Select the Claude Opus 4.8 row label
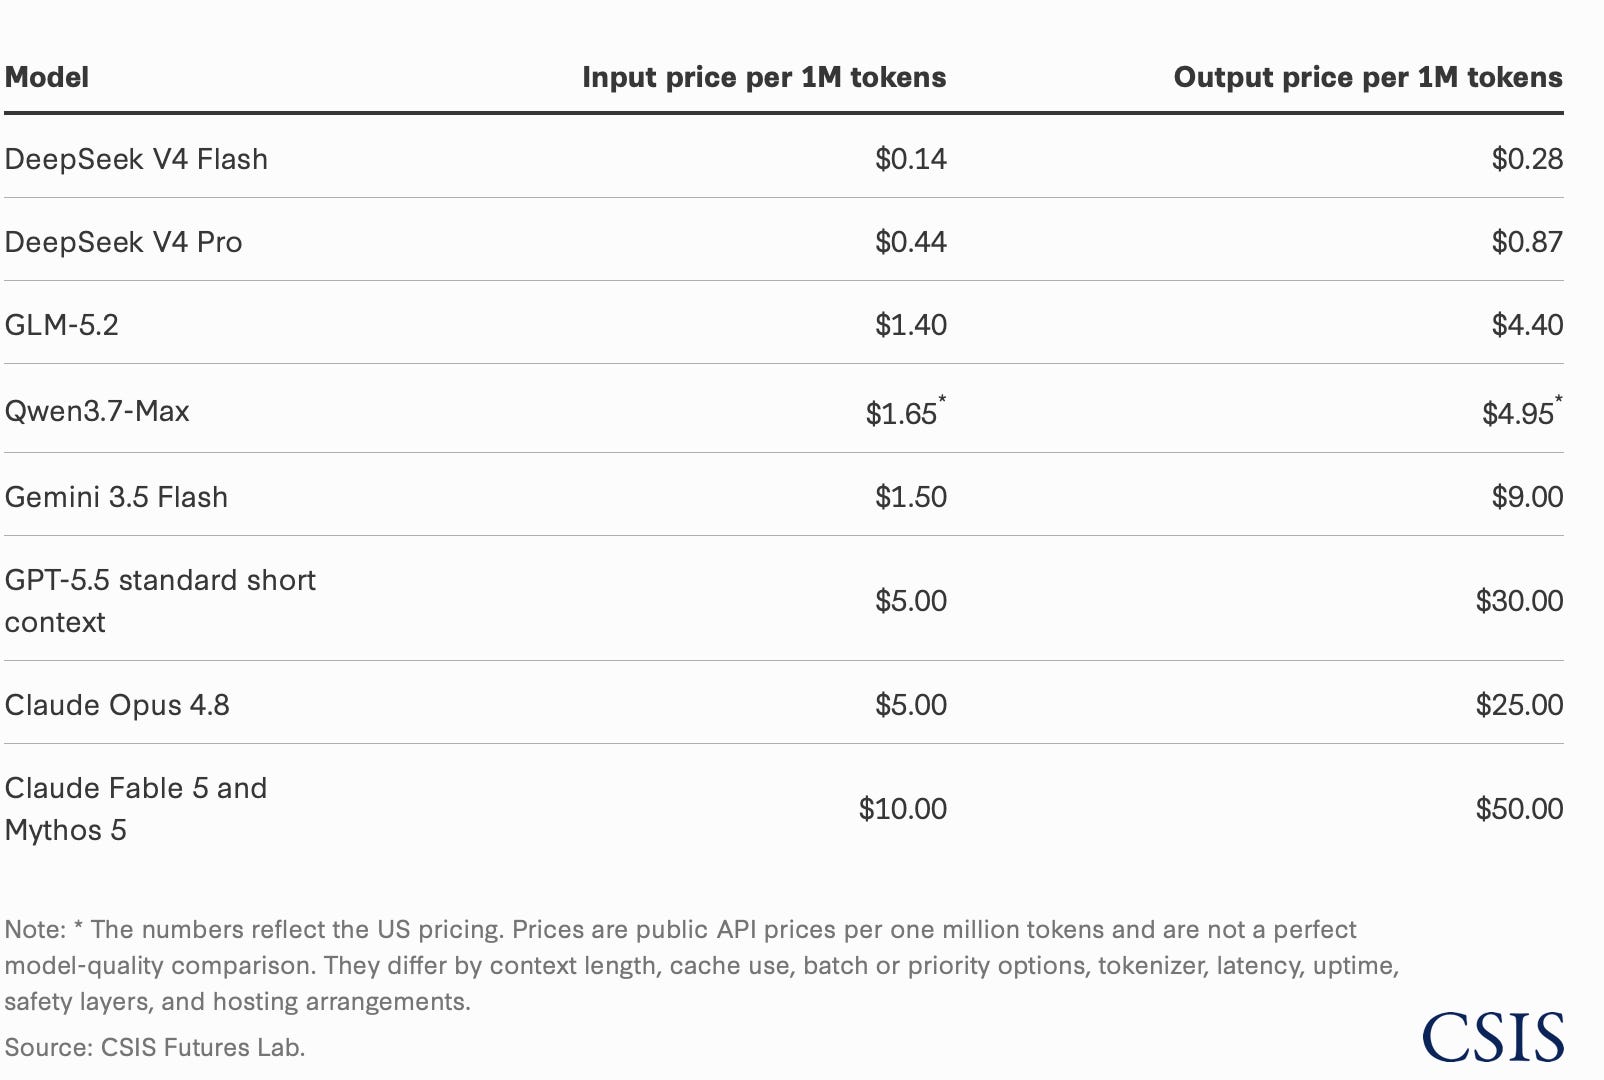Screen dimensions: 1604x1080 point(117,705)
